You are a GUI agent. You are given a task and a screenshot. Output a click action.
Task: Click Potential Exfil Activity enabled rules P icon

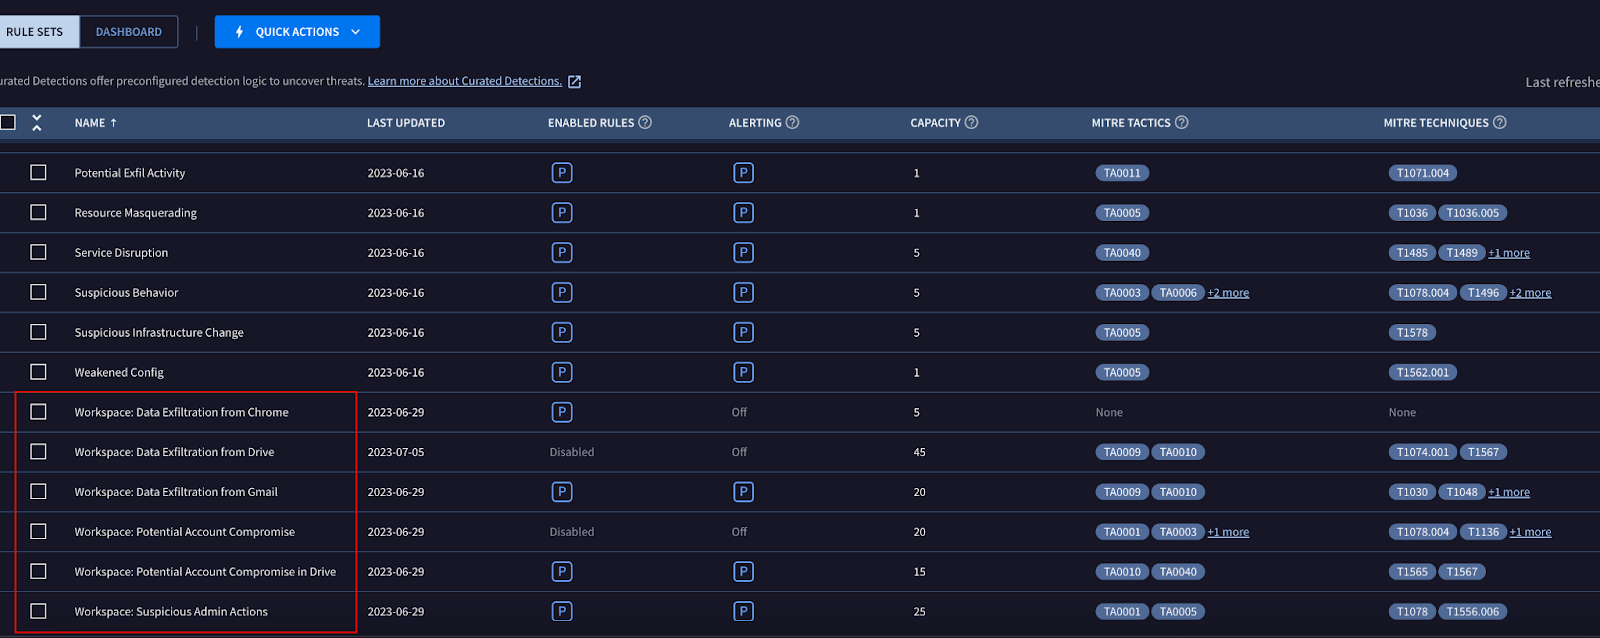pyautogui.click(x=562, y=173)
